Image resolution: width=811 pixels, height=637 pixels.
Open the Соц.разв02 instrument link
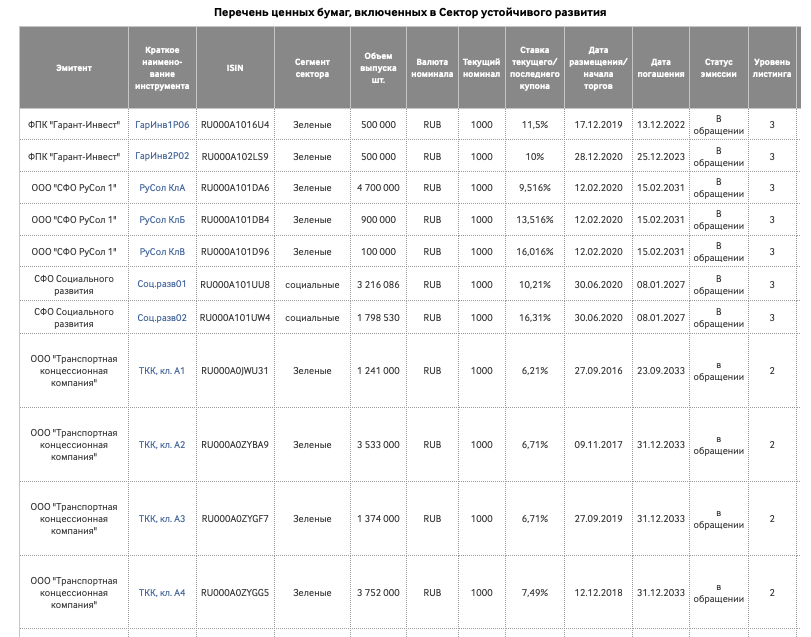pyautogui.click(x=162, y=317)
